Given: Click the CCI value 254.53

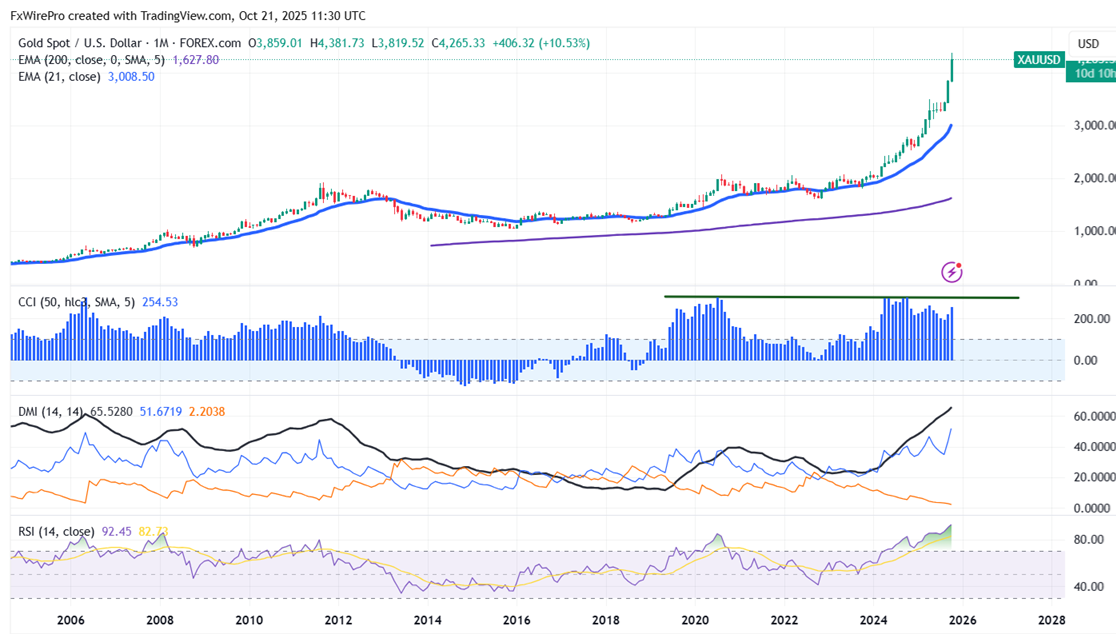Looking at the screenshot, I should [x=160, y=302].
